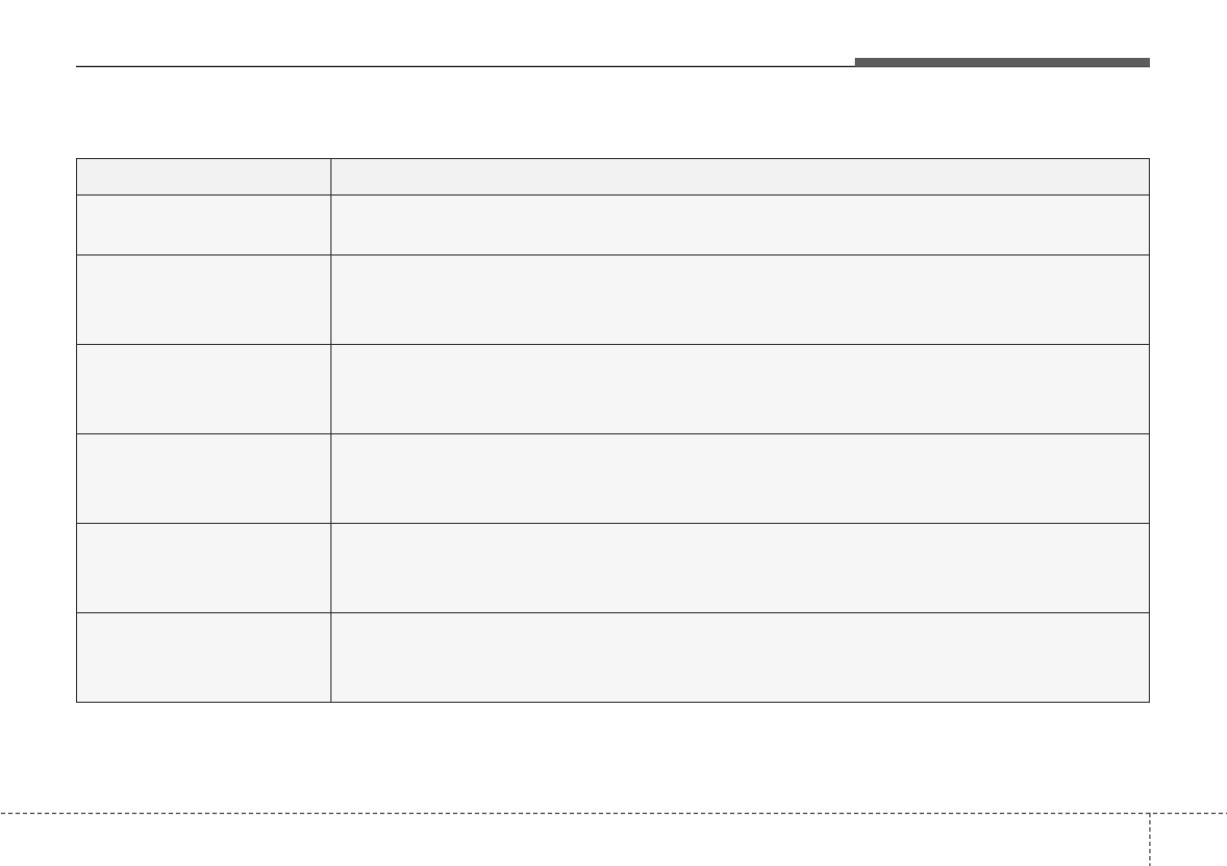Select the wide cell in the last table row
The width and height of the screenshot is (1227, 866).
(740, 657)
